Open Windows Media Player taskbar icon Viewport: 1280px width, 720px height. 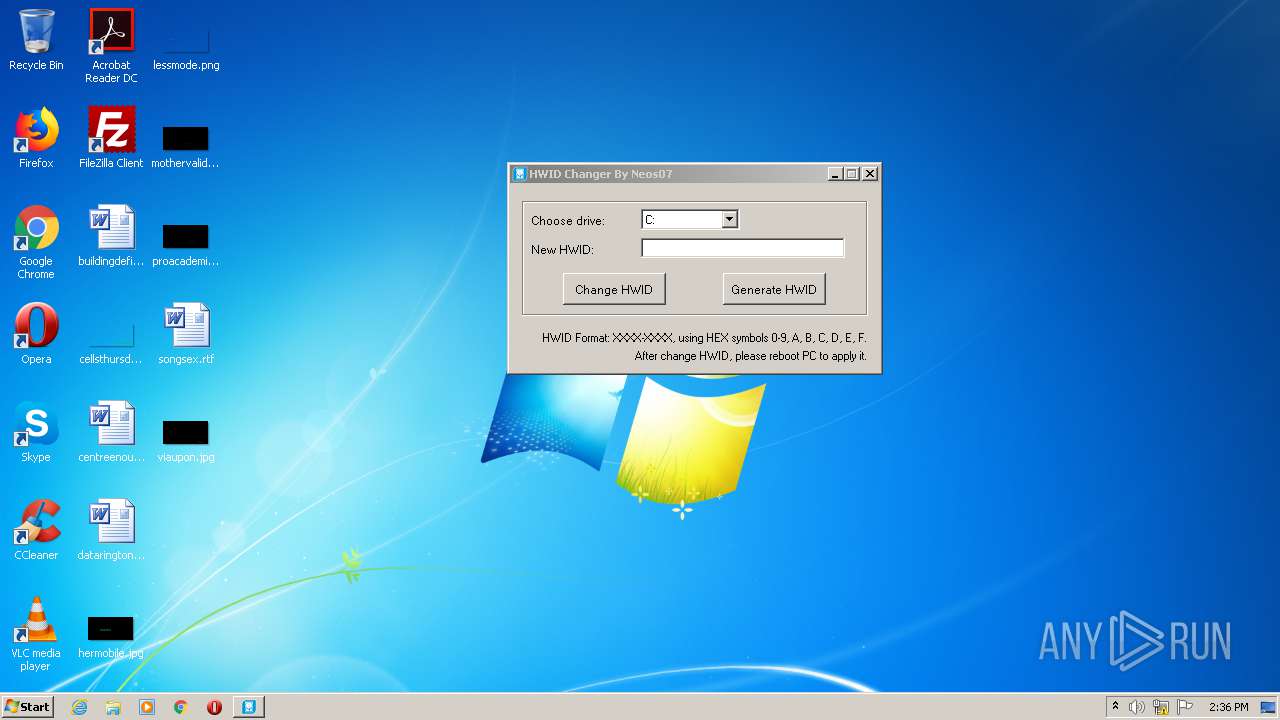coord(147,707)
